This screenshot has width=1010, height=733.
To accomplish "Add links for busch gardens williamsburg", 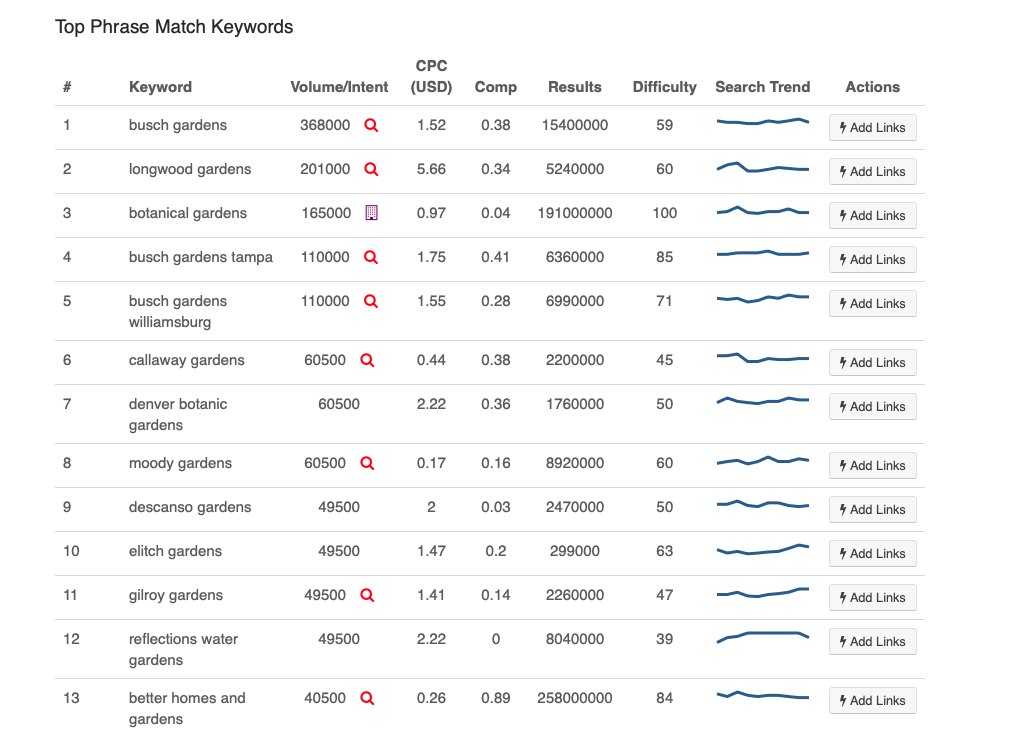I will pyautogui.click(x=873, y=303).
